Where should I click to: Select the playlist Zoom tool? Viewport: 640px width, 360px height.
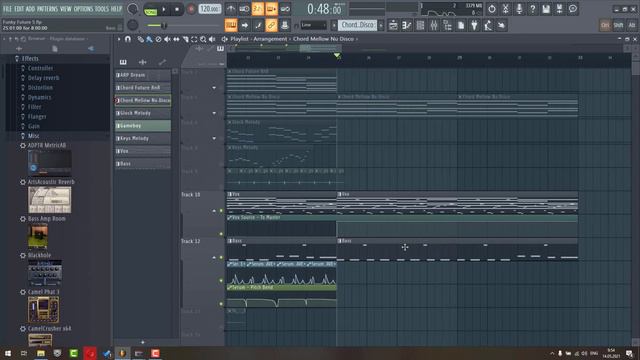click(203, 39)
